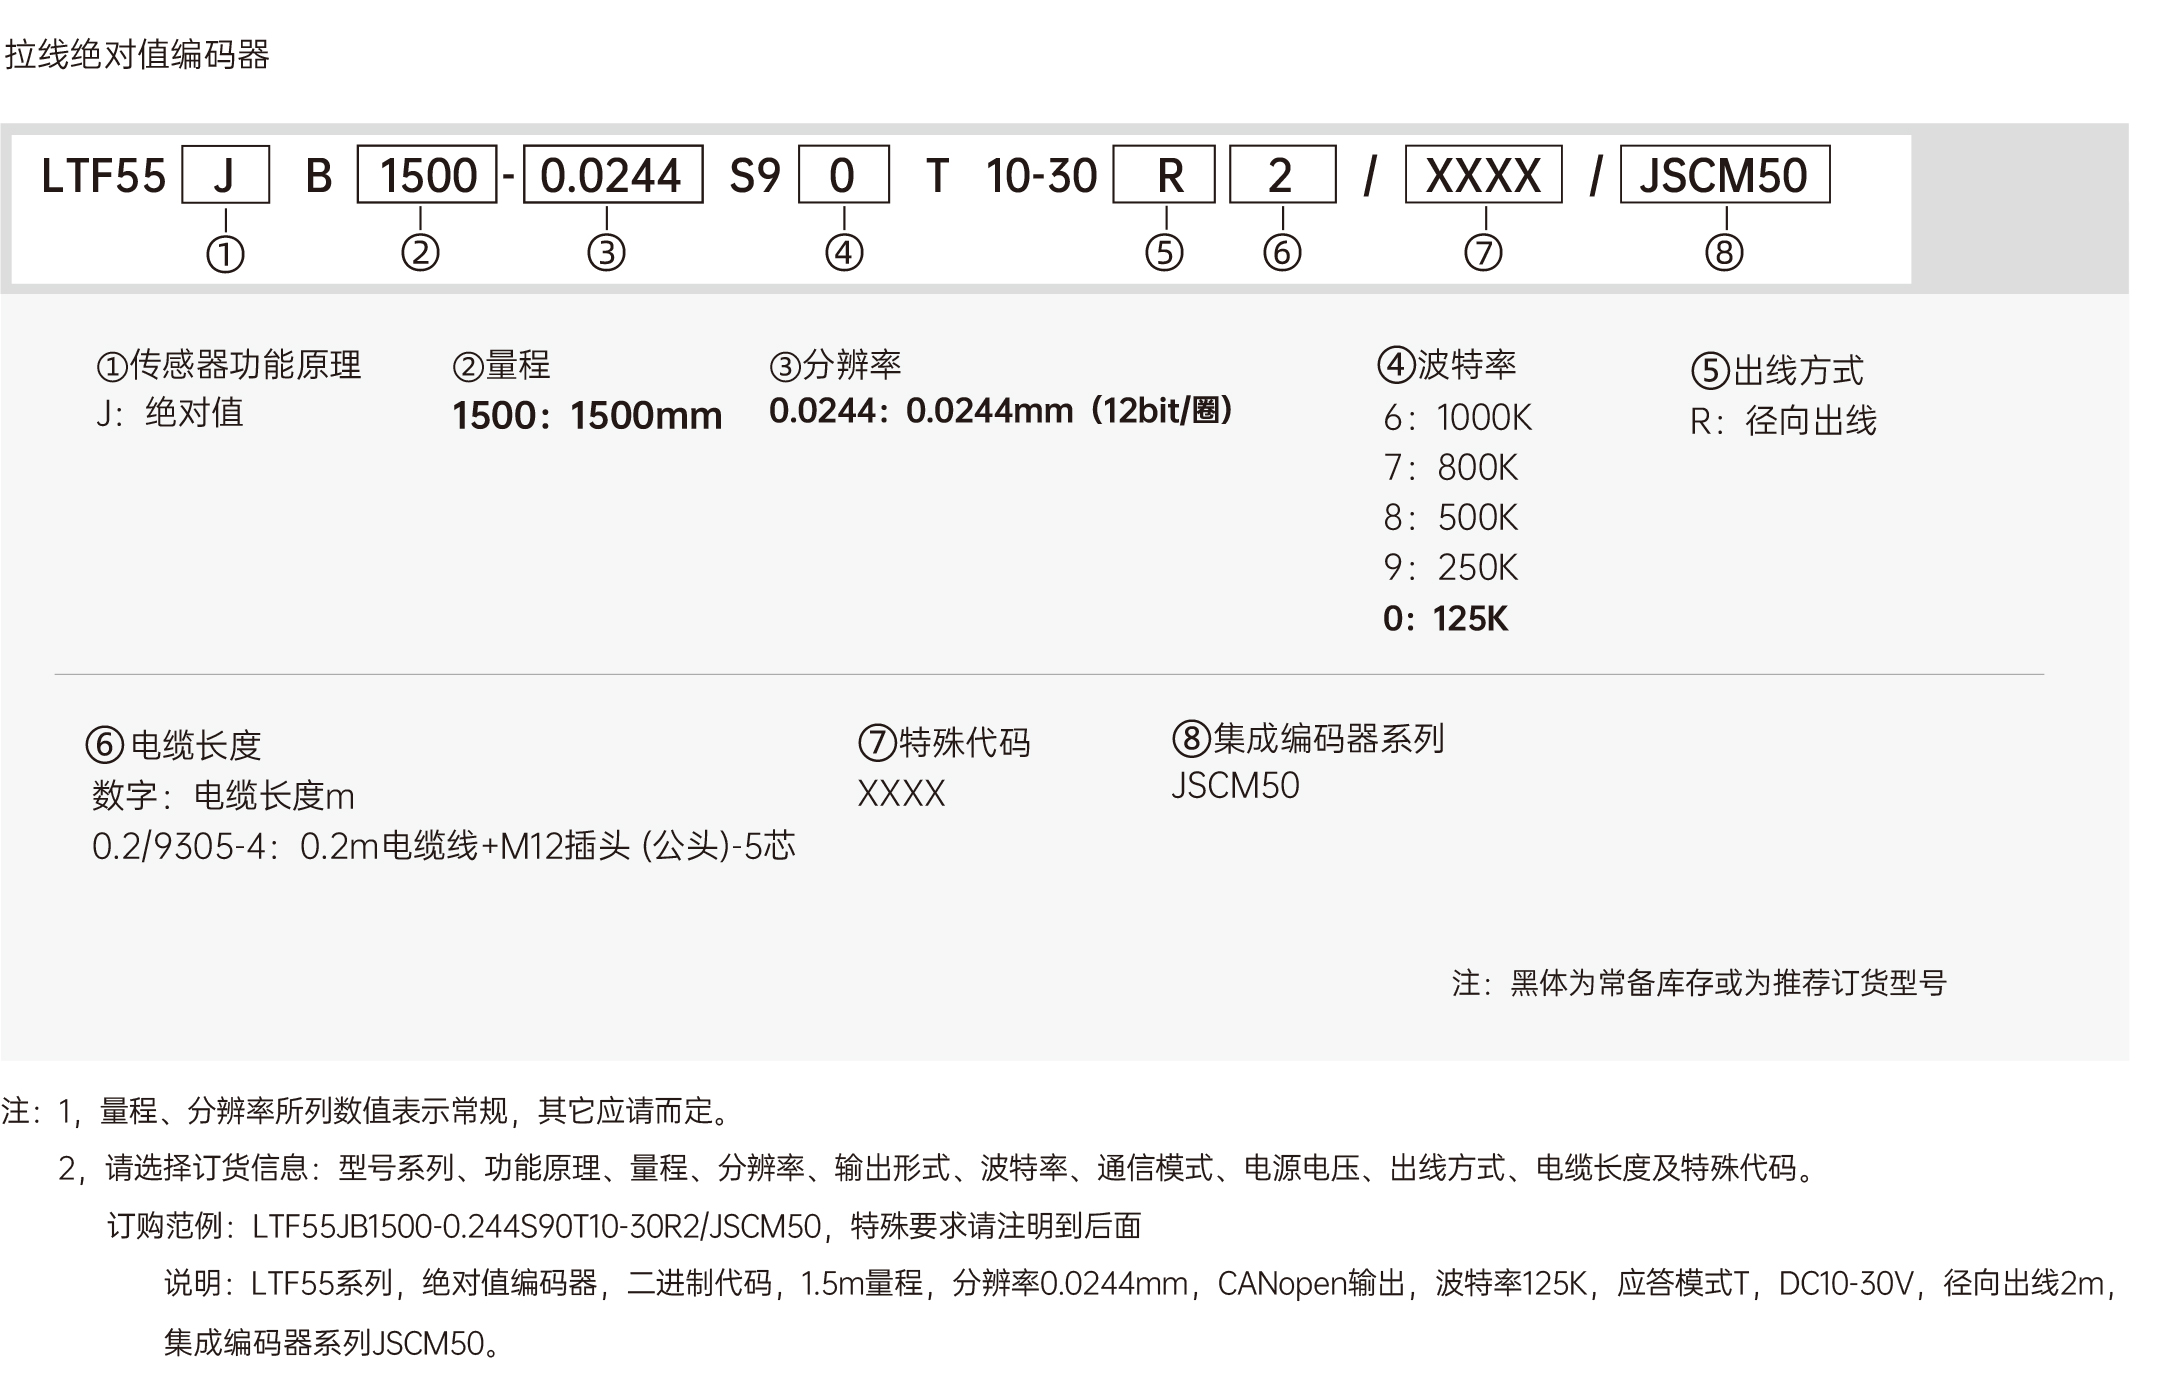Screen dimensions: 2157x1394
Task: Click baud option 9: 250K
Action: pyautogui.click(x=1450, y=568)
